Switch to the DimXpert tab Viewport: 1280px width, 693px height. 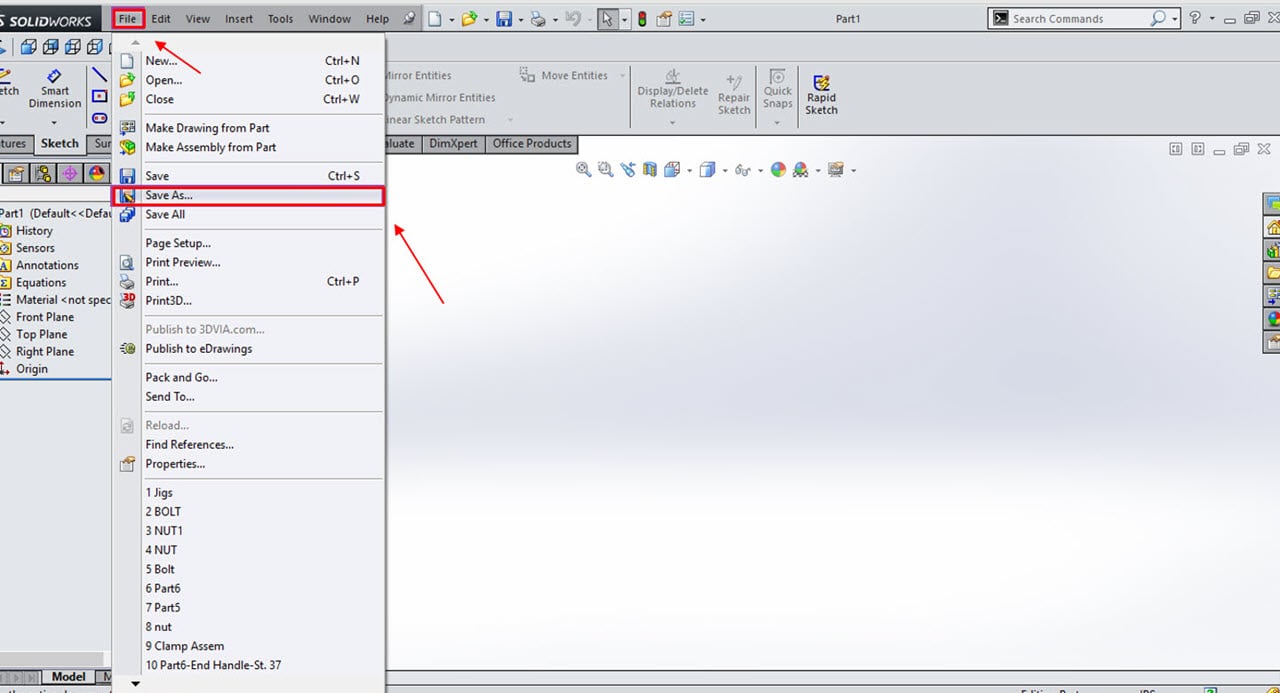point(452,144)
